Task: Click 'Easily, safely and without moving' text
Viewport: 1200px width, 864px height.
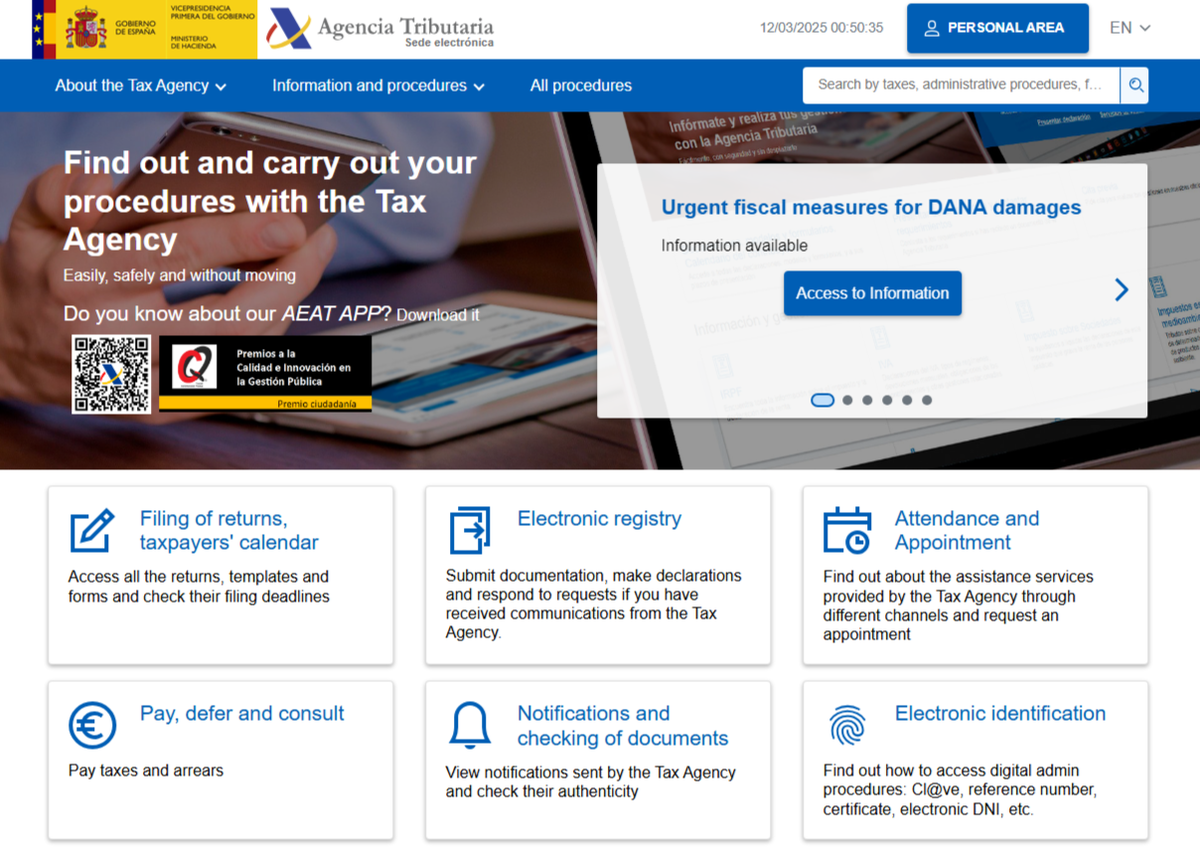Action: (x=179, y=275)
